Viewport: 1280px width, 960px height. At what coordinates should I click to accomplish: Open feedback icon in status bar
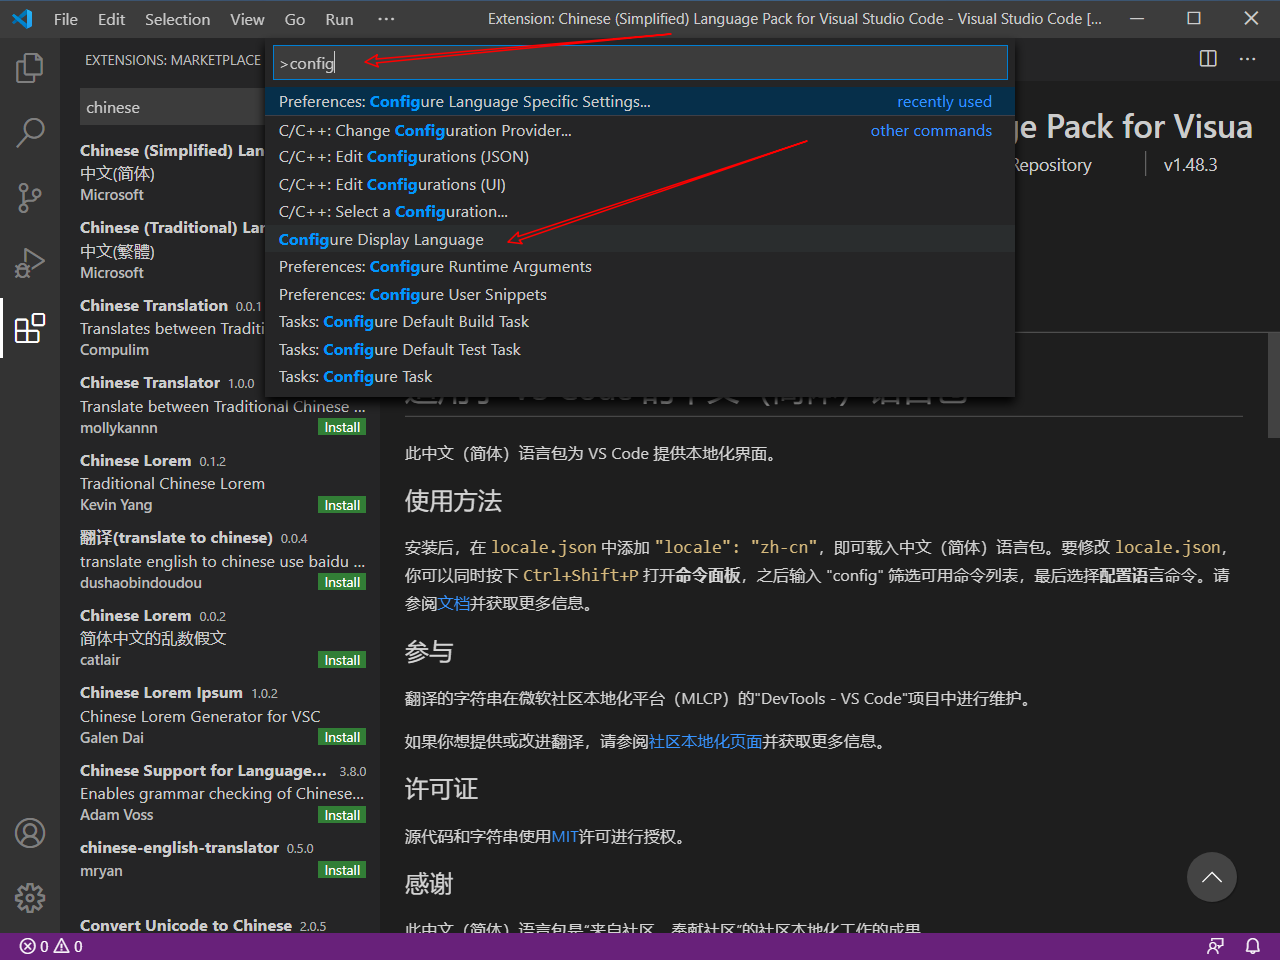1215,946
